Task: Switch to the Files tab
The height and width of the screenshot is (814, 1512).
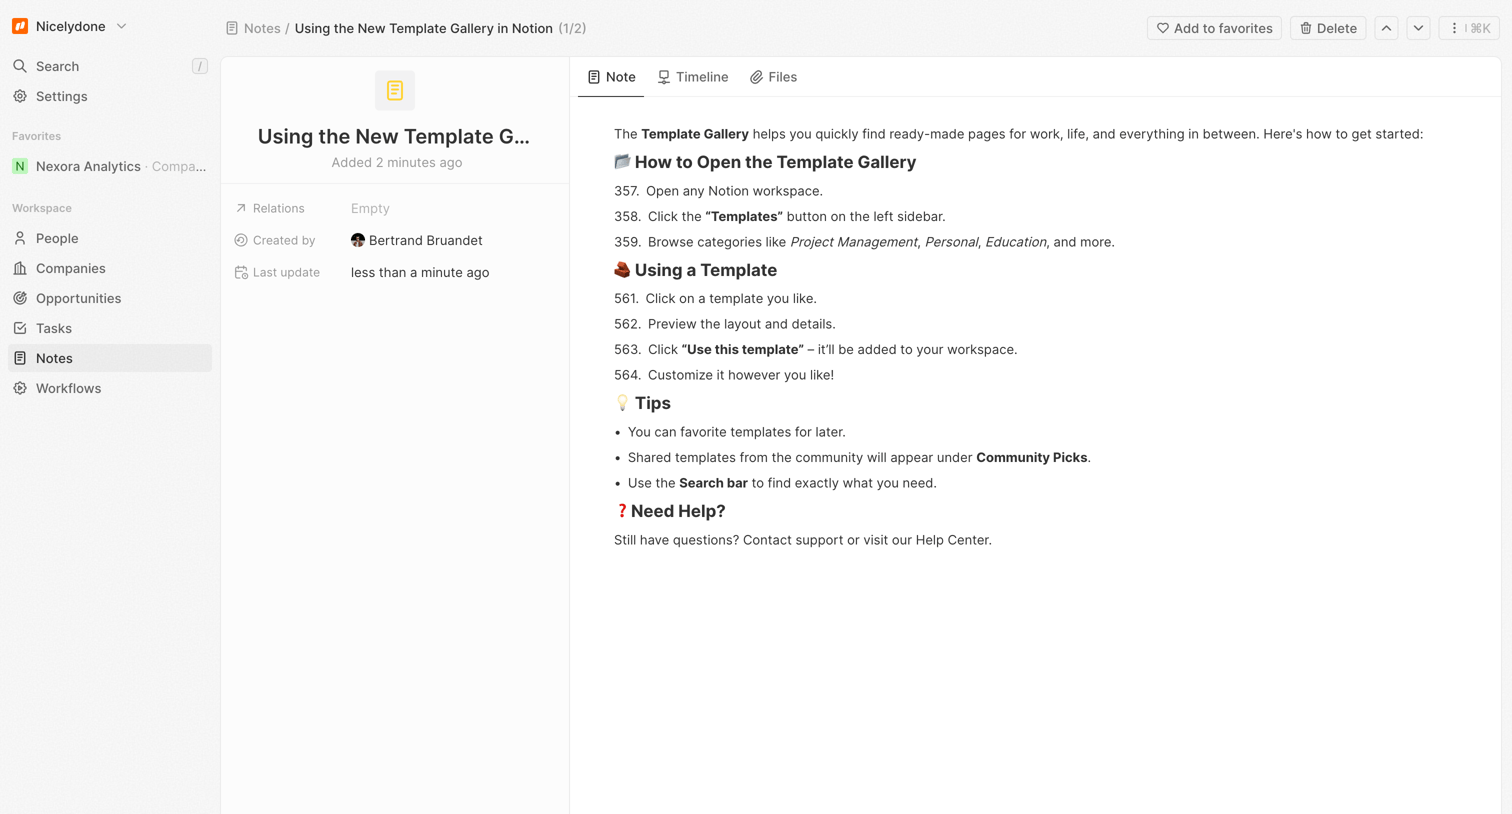Action: coord(773,77)
